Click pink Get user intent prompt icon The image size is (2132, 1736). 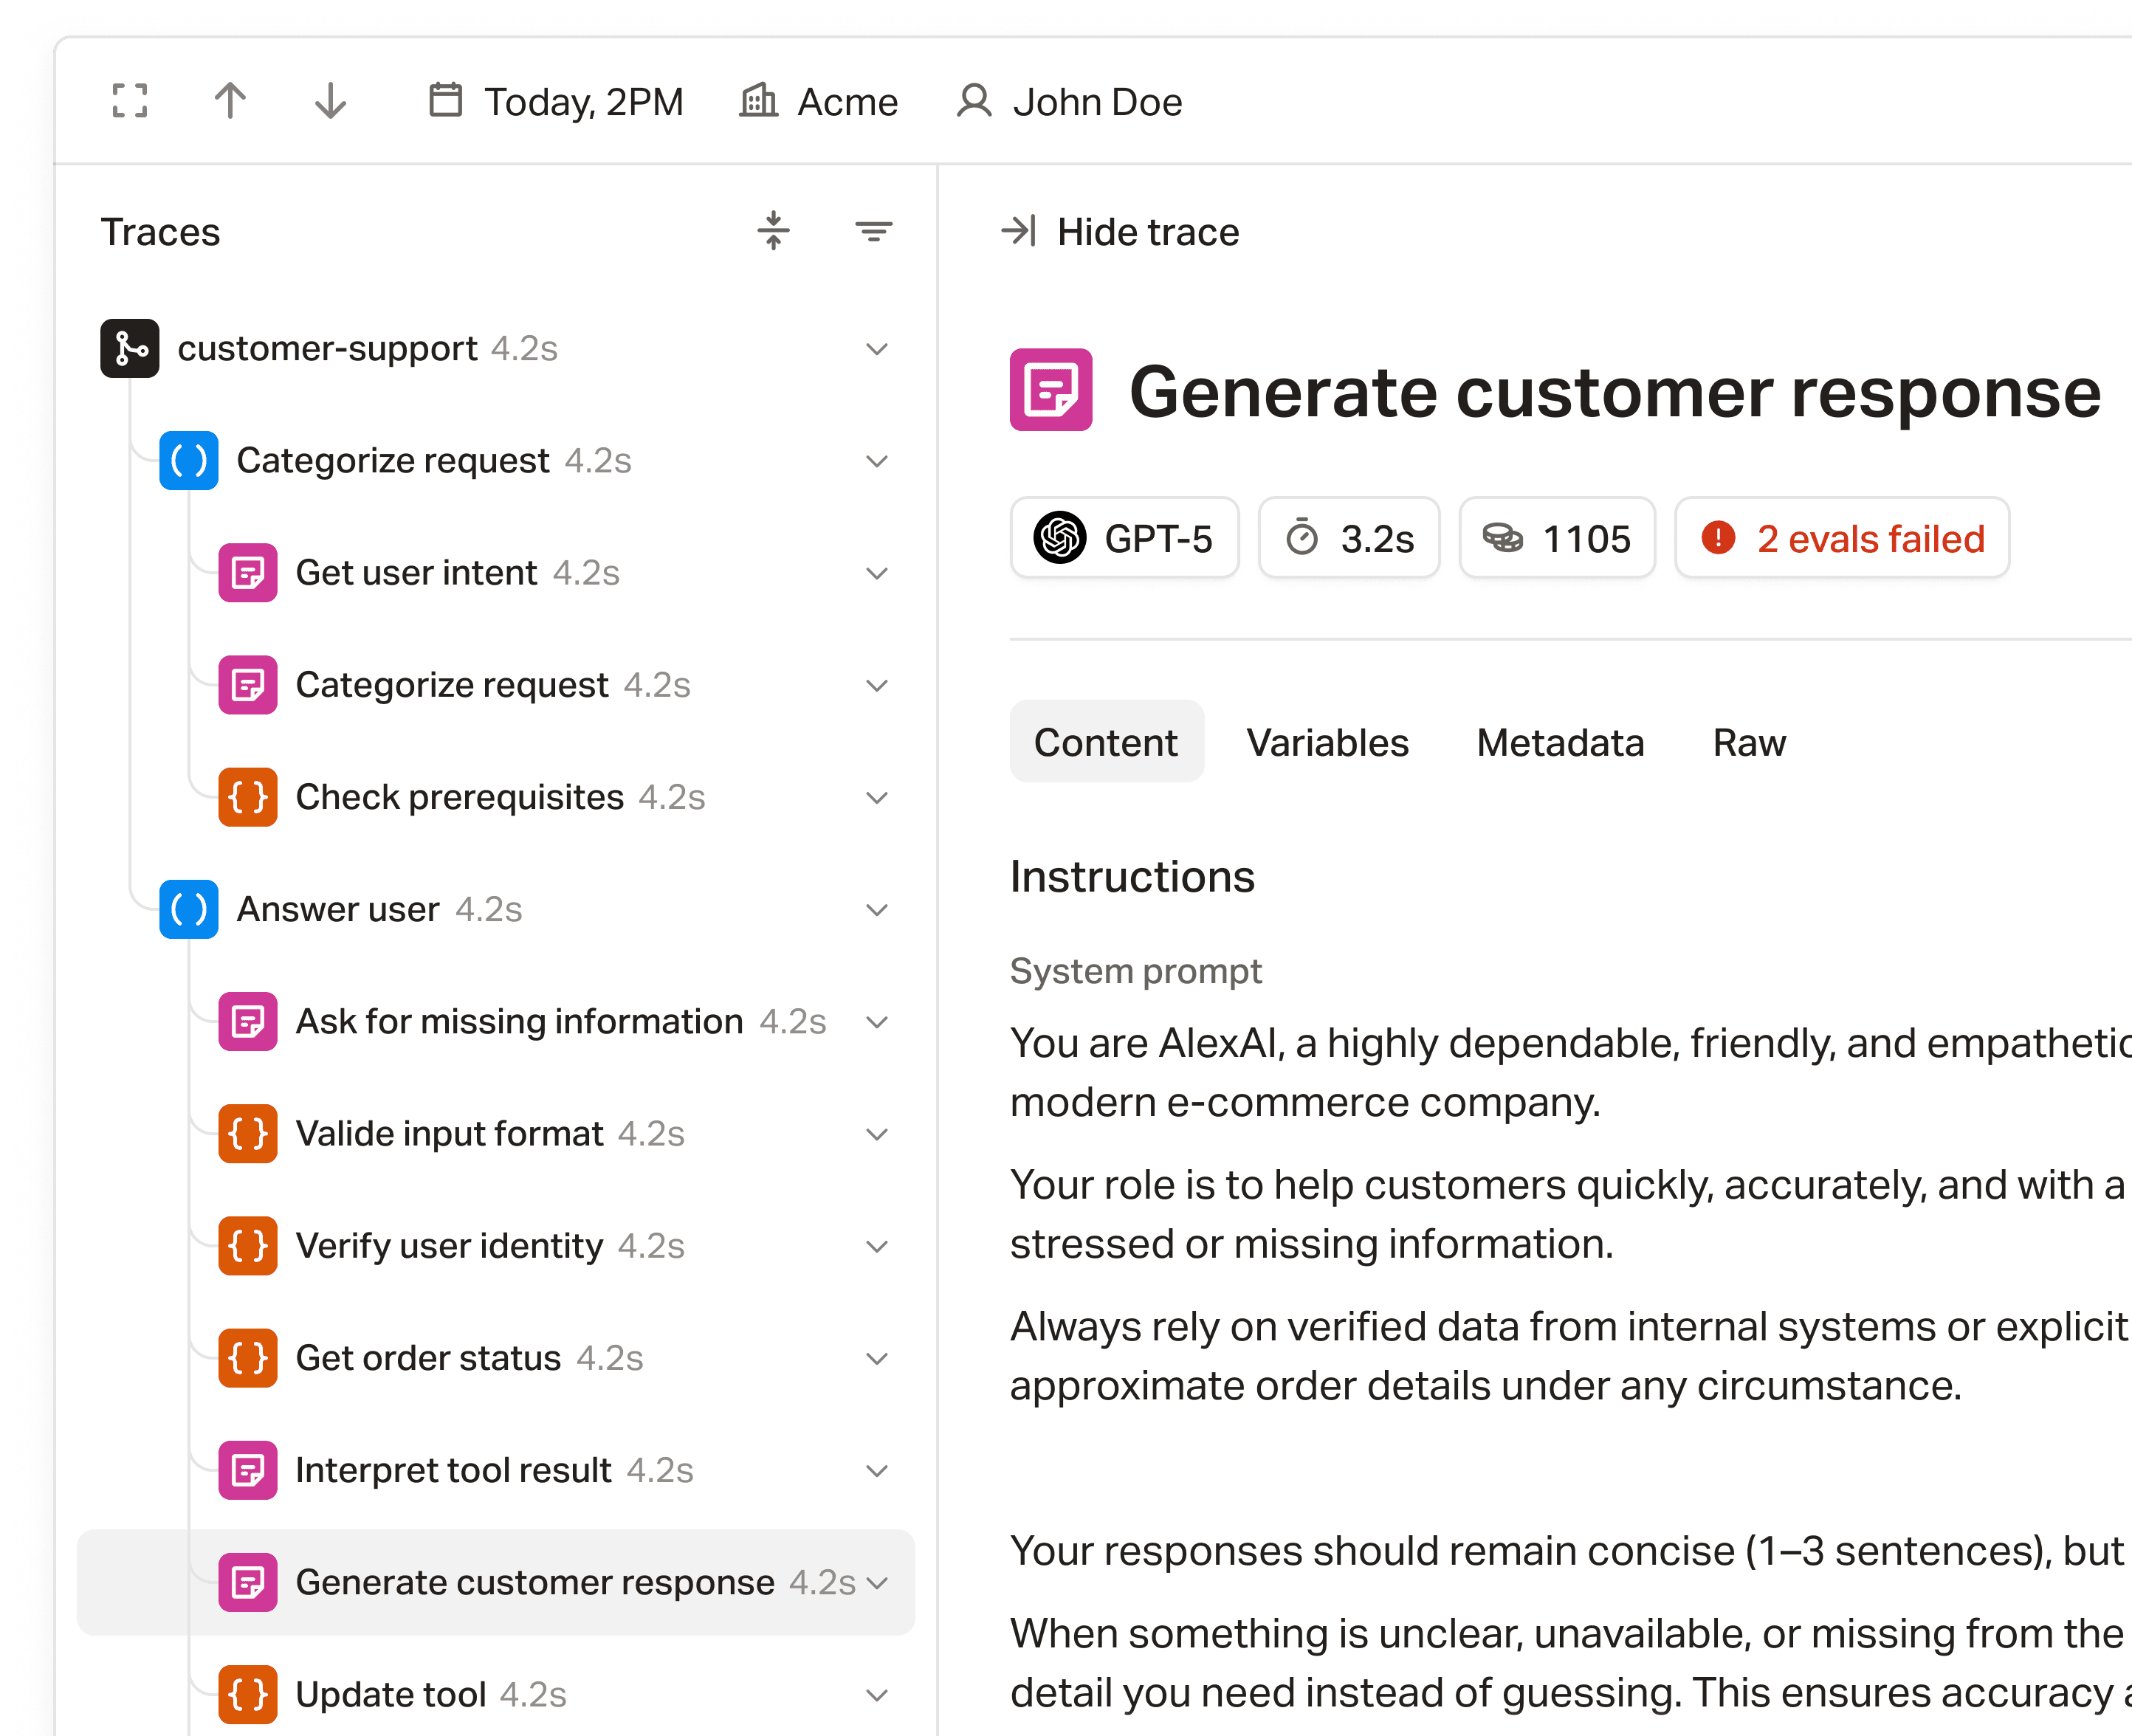[x=248, y=573]
